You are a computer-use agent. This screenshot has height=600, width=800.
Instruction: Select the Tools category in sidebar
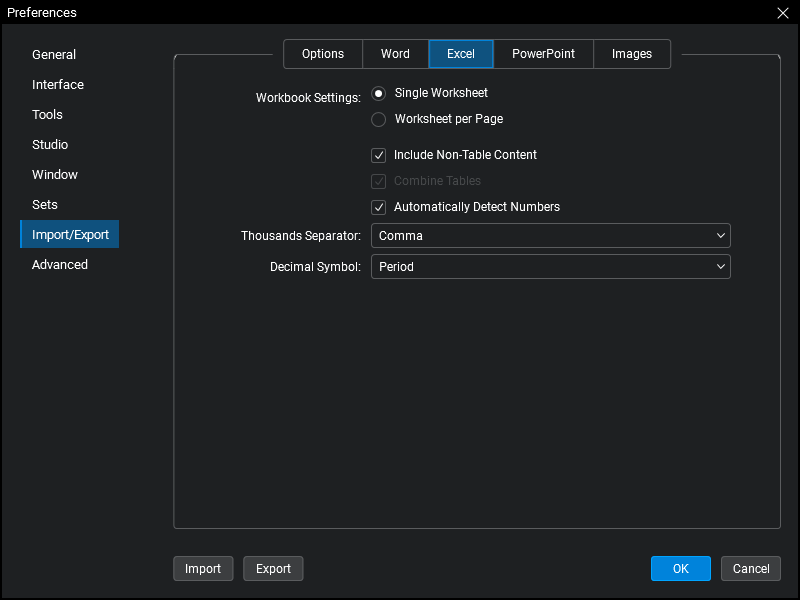(x=47, y=115)
